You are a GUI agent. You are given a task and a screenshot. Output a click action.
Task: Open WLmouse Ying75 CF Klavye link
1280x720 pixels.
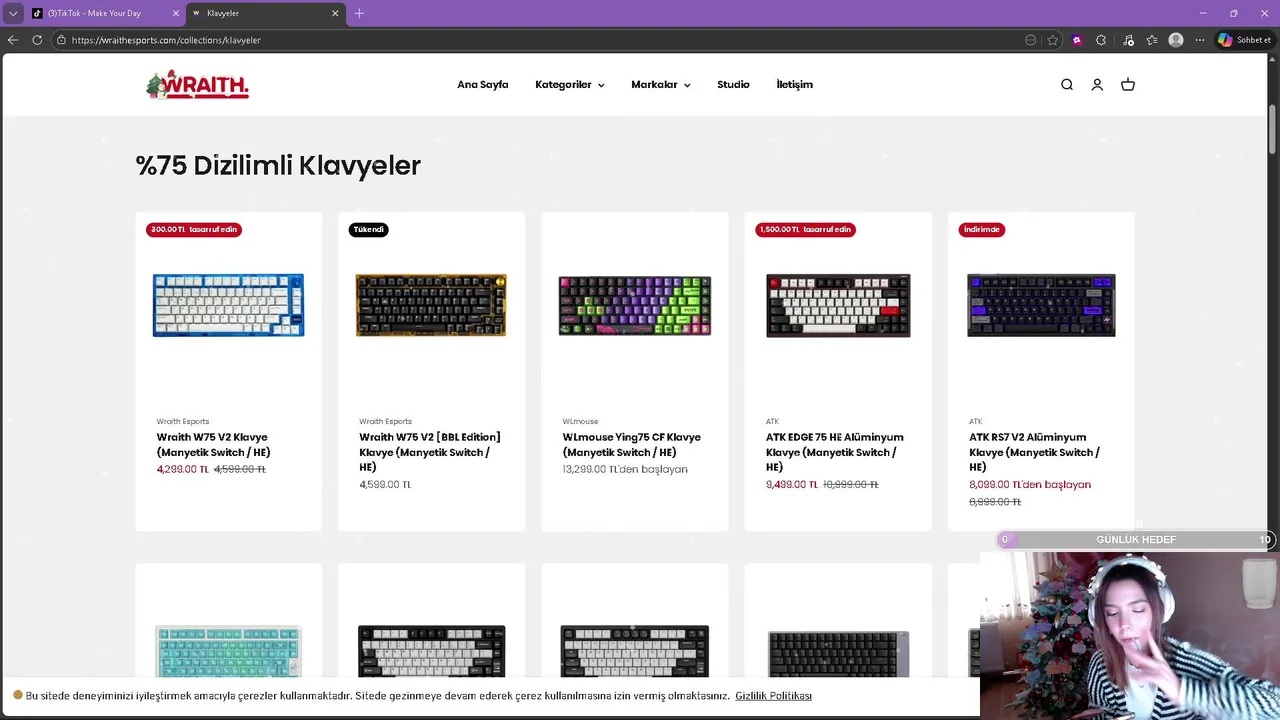point(631,445)
